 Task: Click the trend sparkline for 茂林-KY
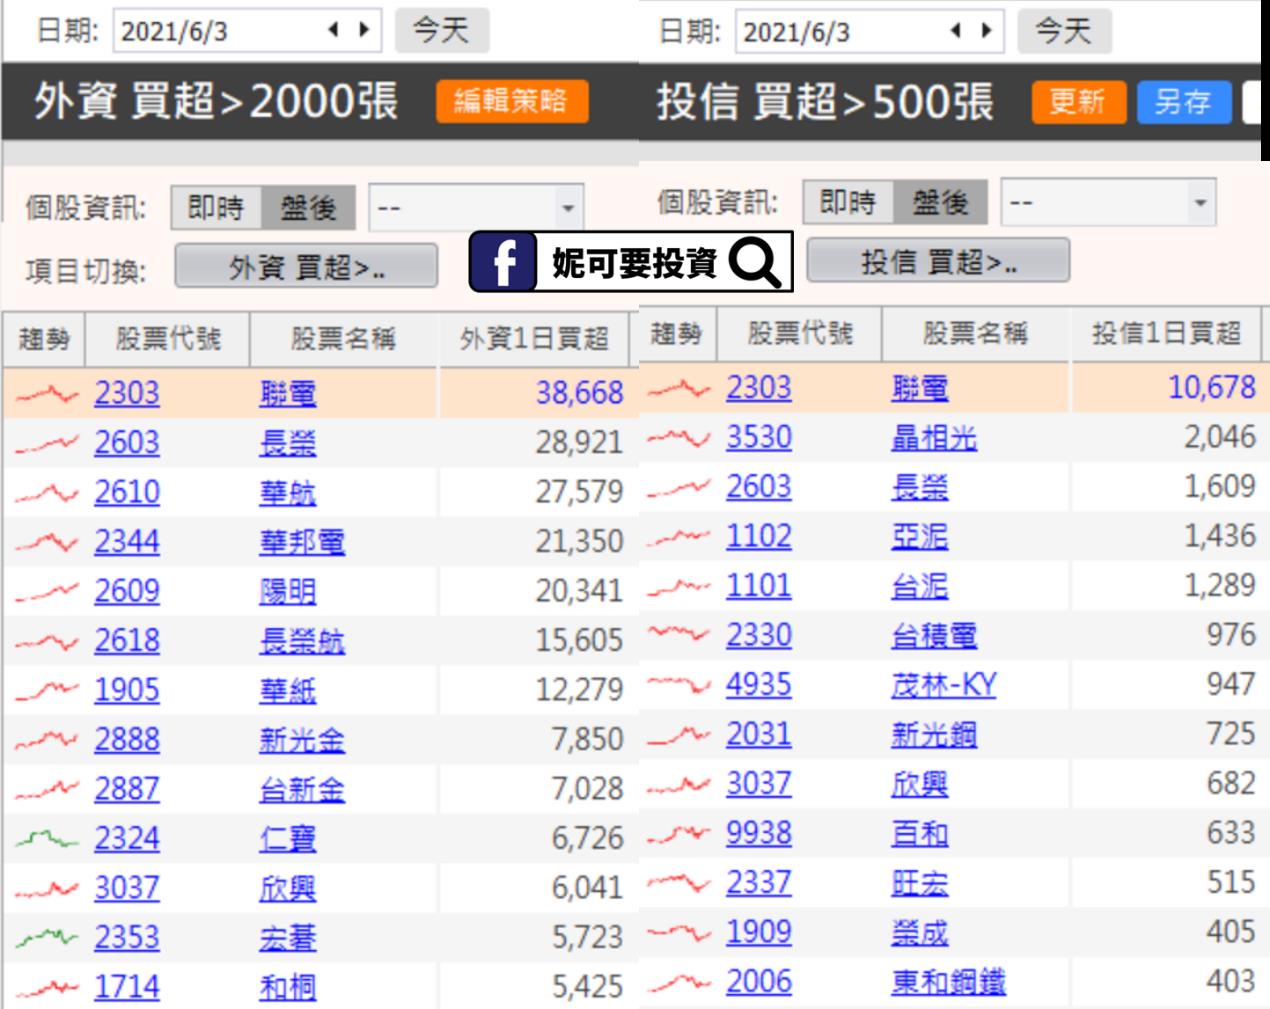coord(678,685)
